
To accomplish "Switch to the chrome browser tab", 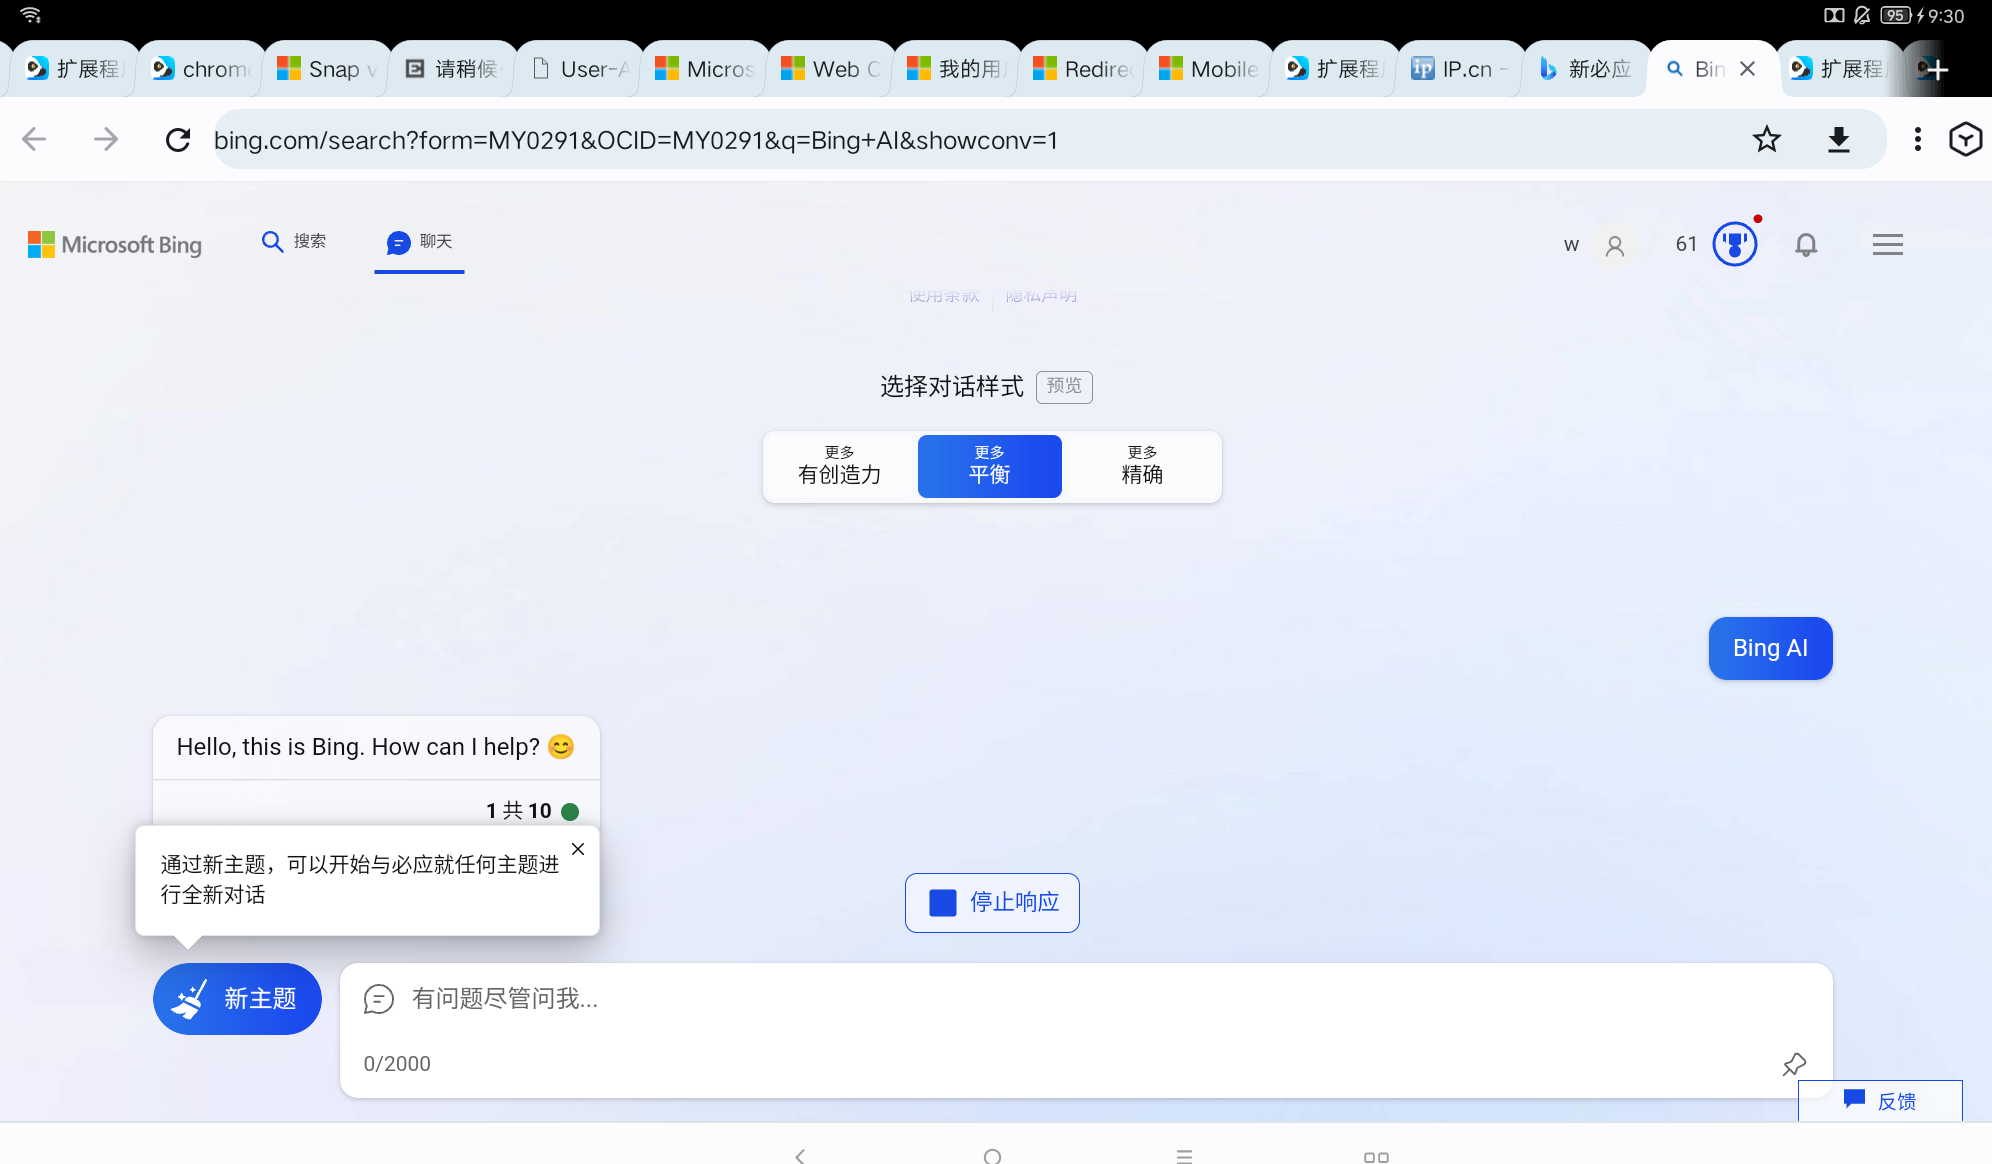I will coord(200,69).
